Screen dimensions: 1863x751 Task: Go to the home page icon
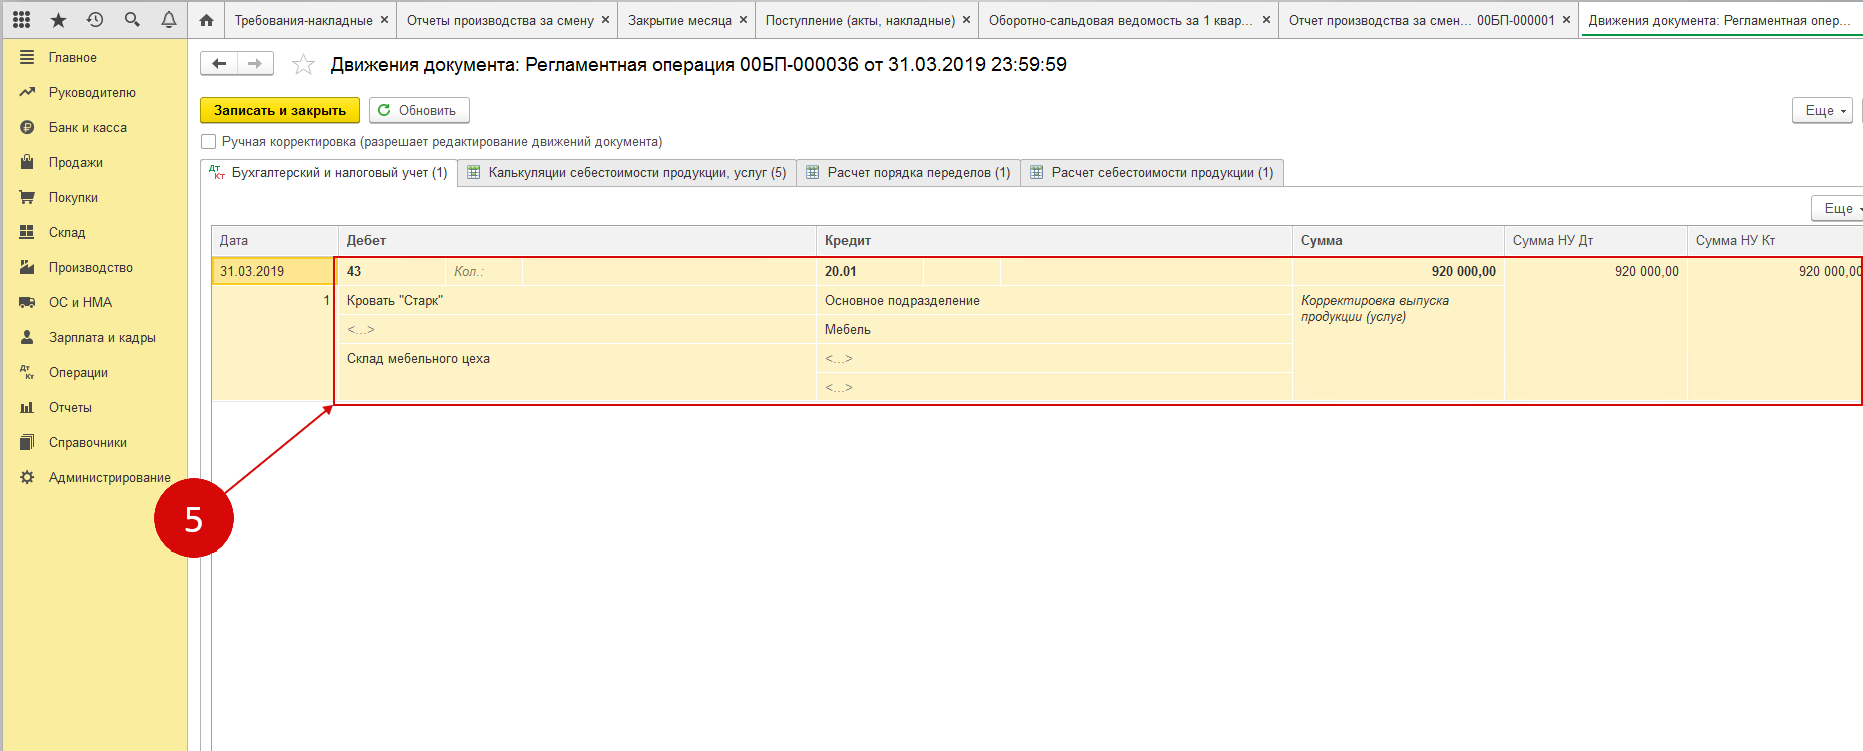206,20
